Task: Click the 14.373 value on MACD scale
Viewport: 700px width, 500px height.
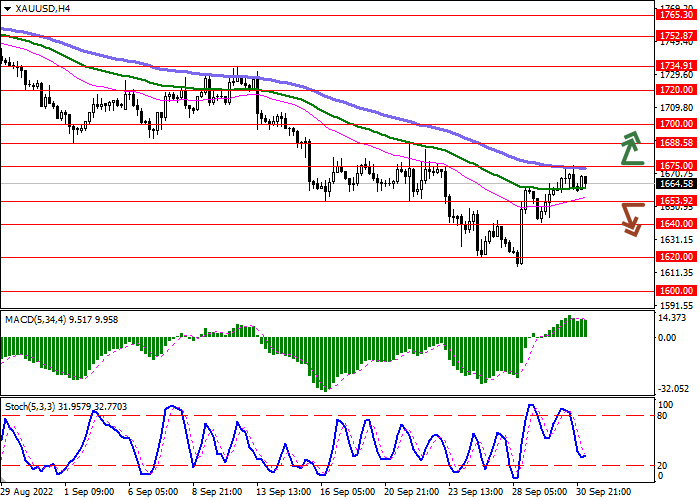Action: coord(672,318)
